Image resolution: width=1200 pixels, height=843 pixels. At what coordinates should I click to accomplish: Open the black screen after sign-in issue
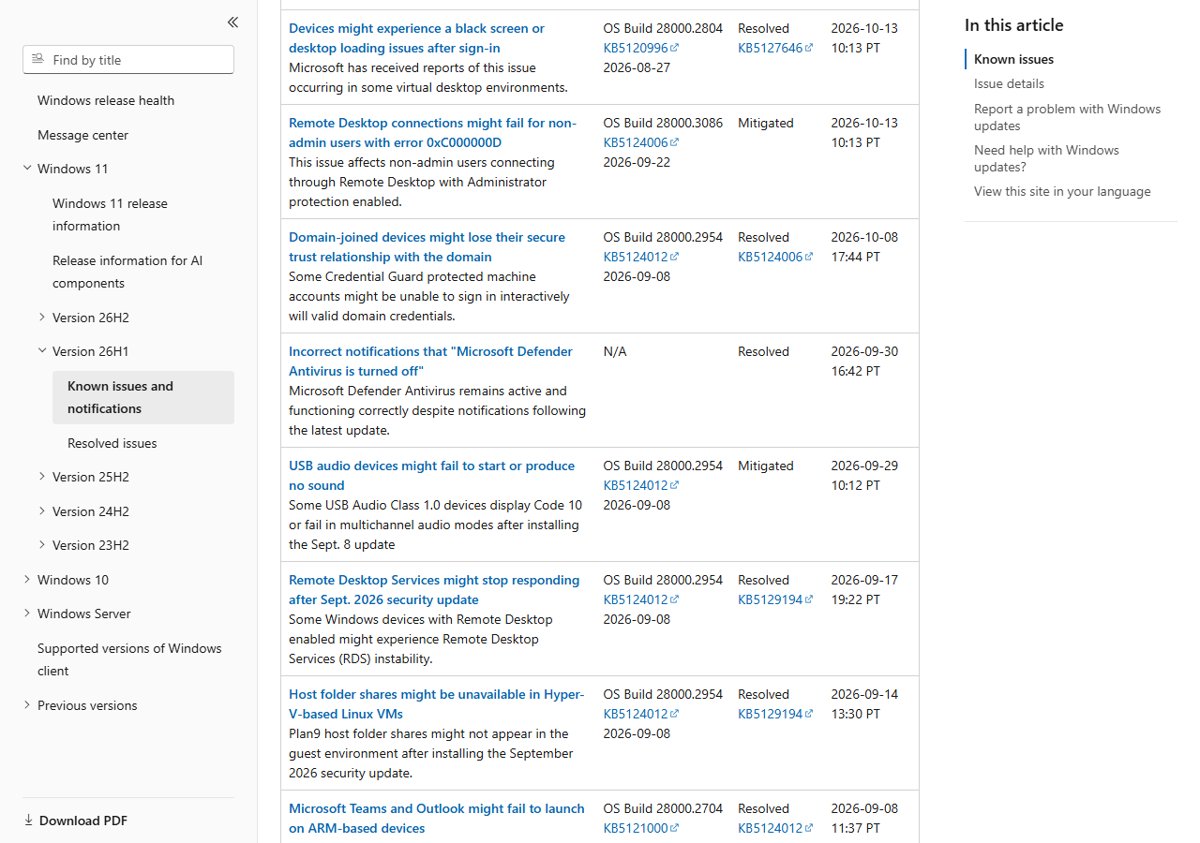[417, 38]
